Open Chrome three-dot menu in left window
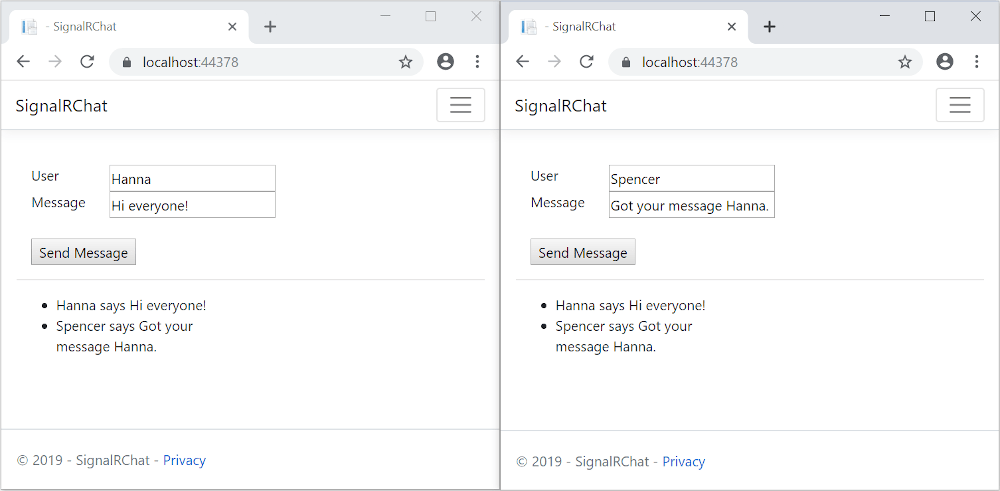1000x491 pixels. [477, 62]
